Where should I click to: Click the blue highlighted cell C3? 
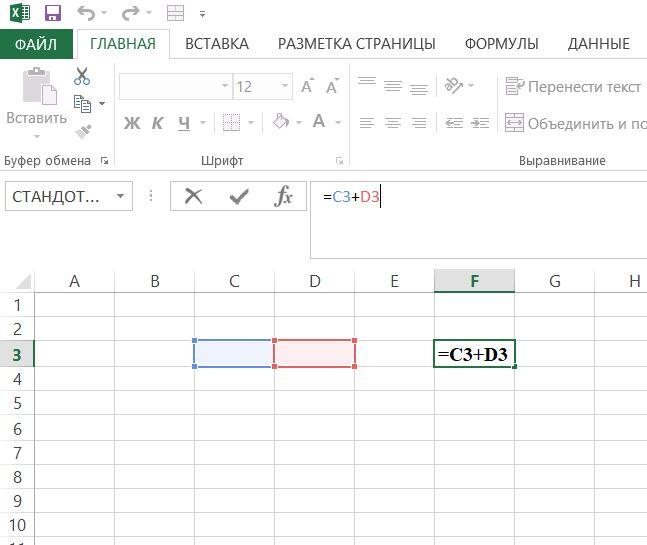[x=234, y=354]
